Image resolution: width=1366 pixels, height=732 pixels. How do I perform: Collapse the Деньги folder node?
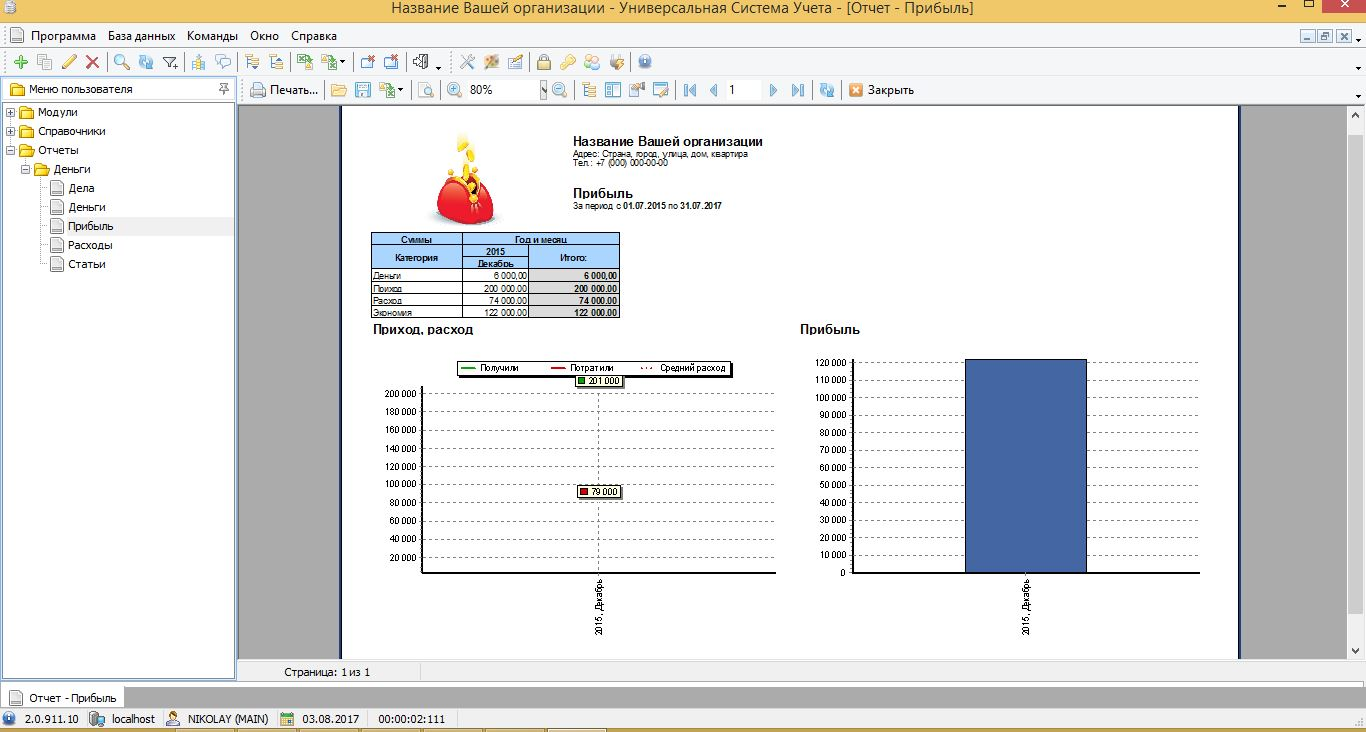(26, 169)
